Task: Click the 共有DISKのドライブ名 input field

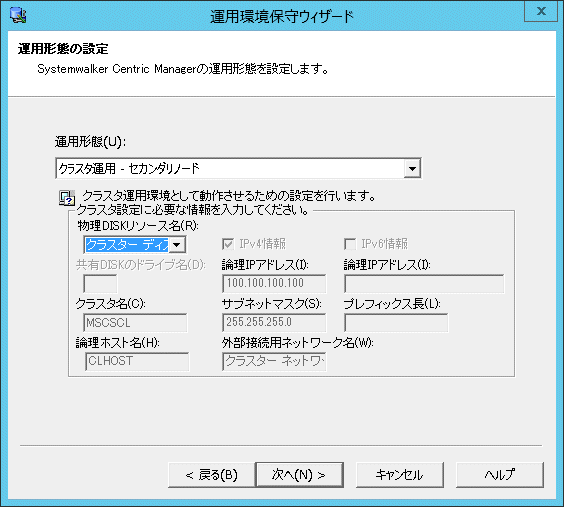Action: pos(100,284)
